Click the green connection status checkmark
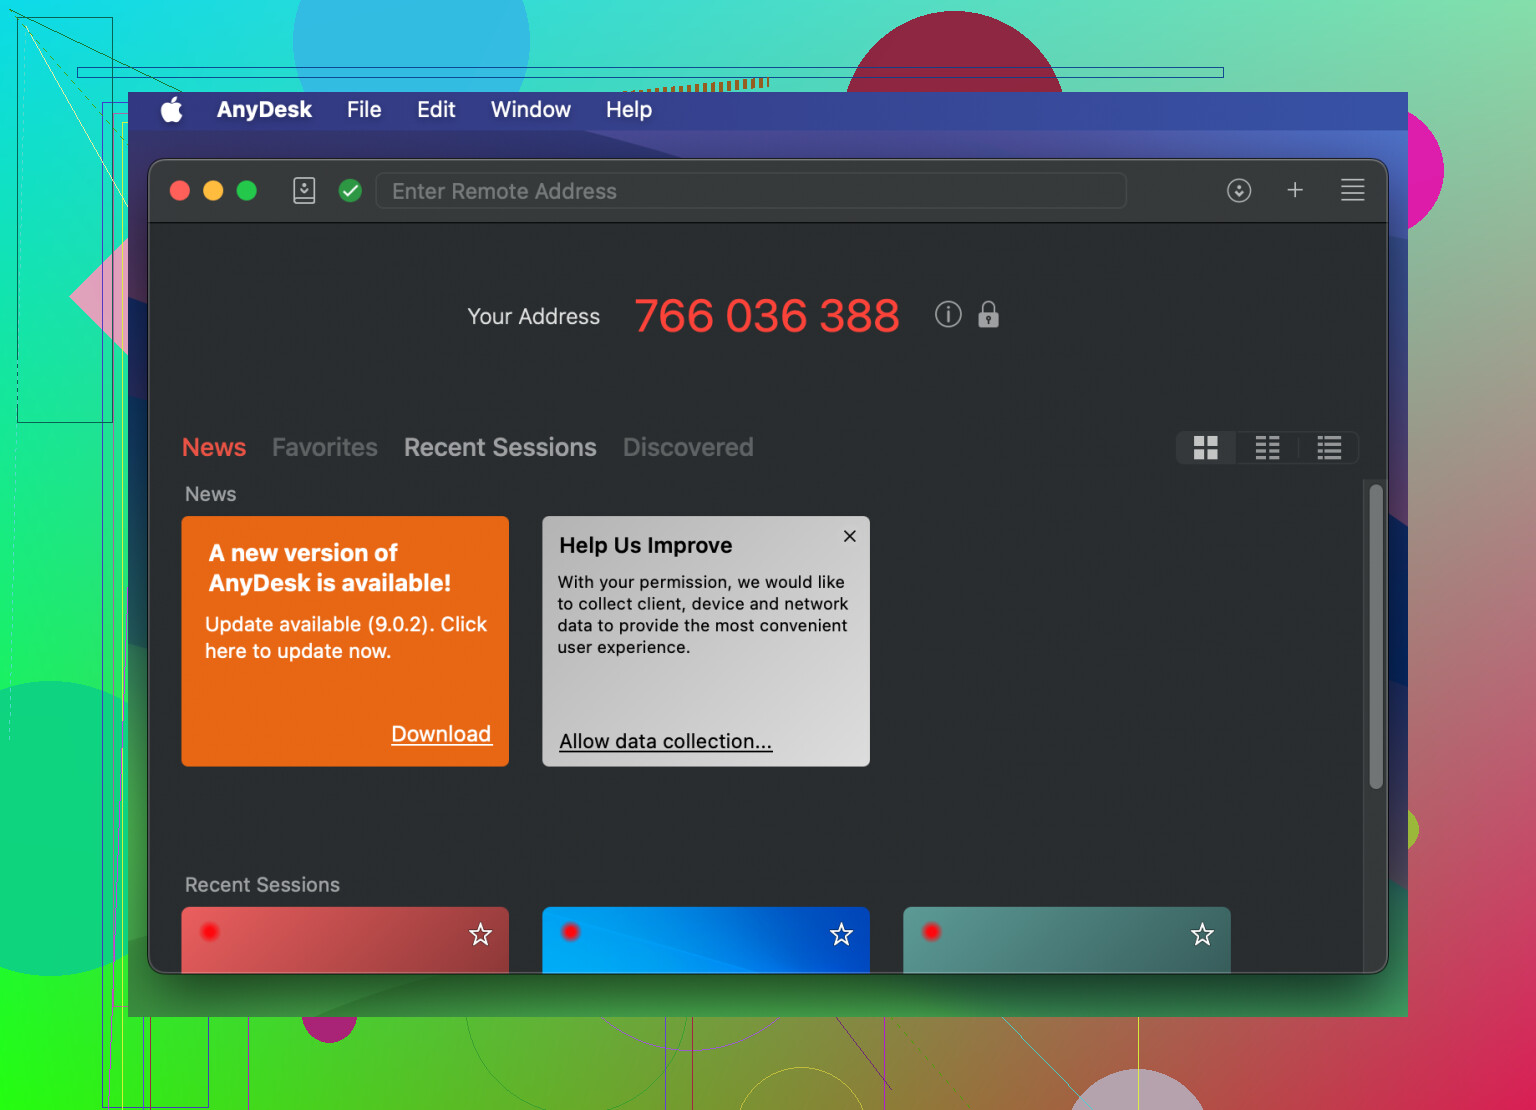 click(350, 190)
